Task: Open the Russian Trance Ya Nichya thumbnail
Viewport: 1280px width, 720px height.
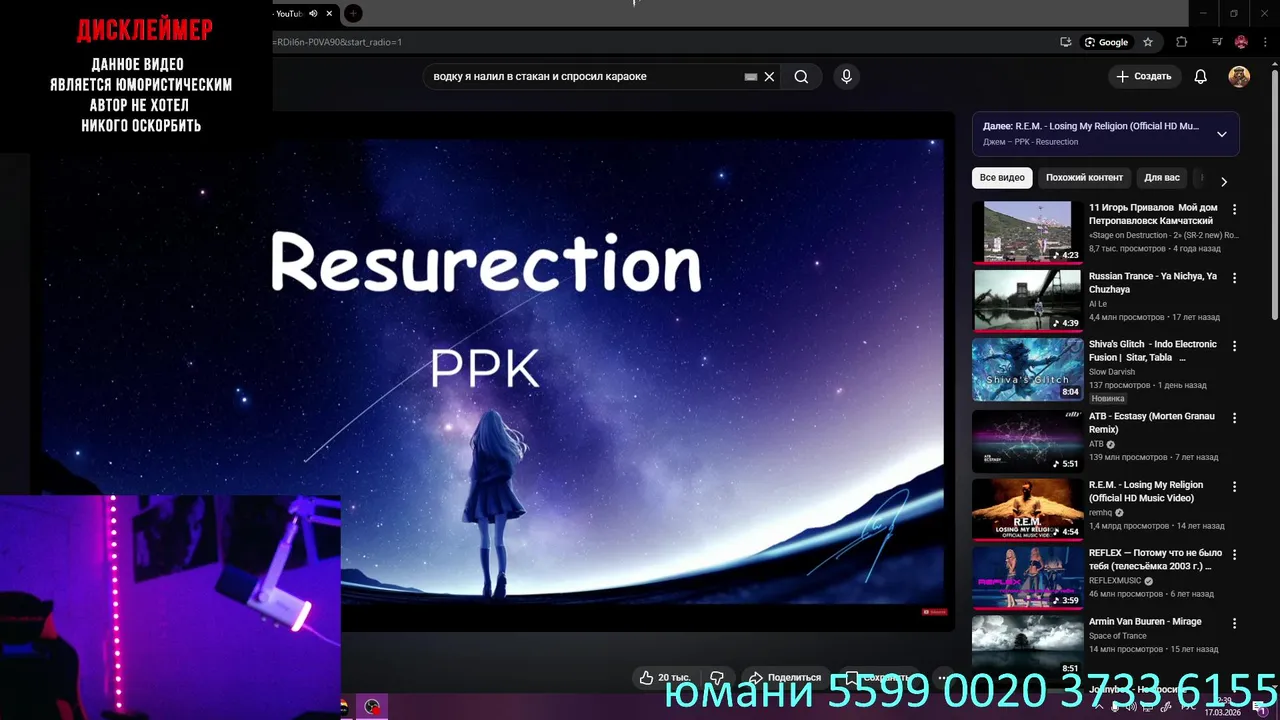Action: (1027, 300)
